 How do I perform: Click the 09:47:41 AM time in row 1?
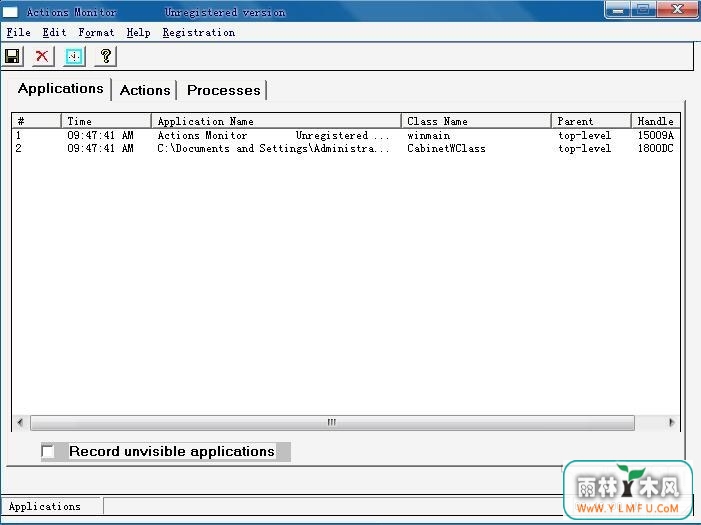pos(101,135)
